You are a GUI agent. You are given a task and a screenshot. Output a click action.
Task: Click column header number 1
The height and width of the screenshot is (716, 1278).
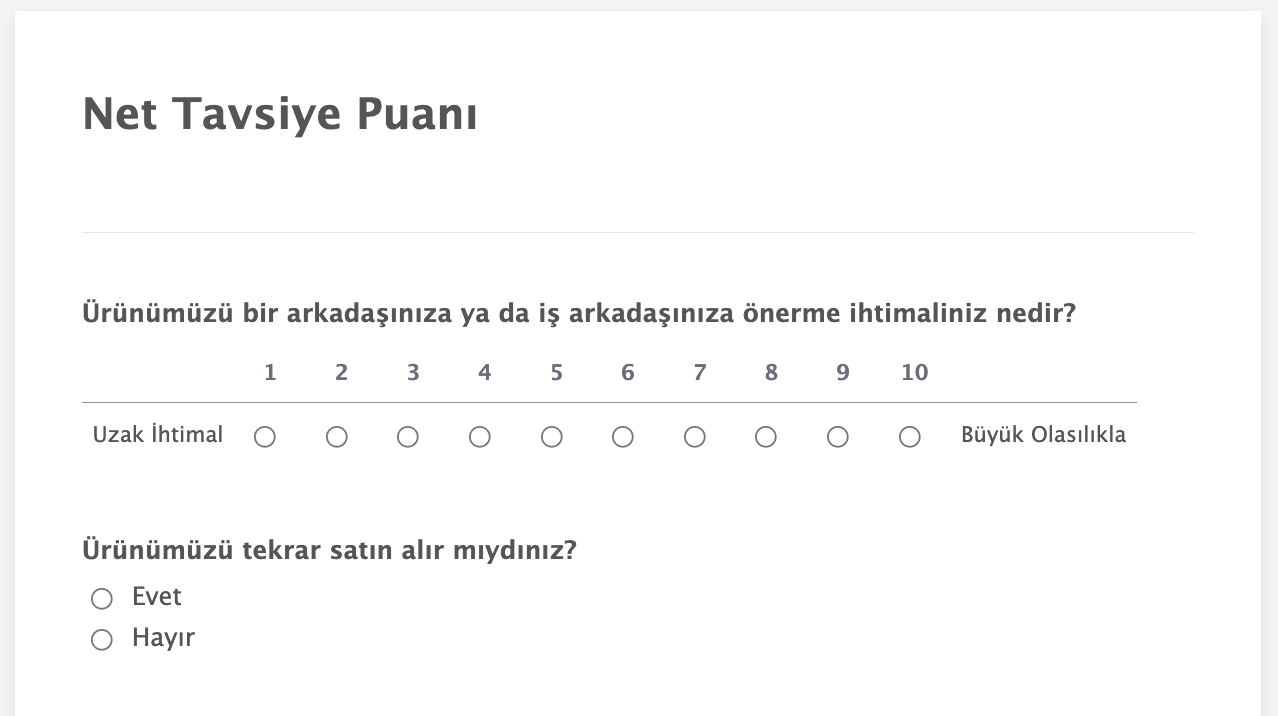point(270,373)
